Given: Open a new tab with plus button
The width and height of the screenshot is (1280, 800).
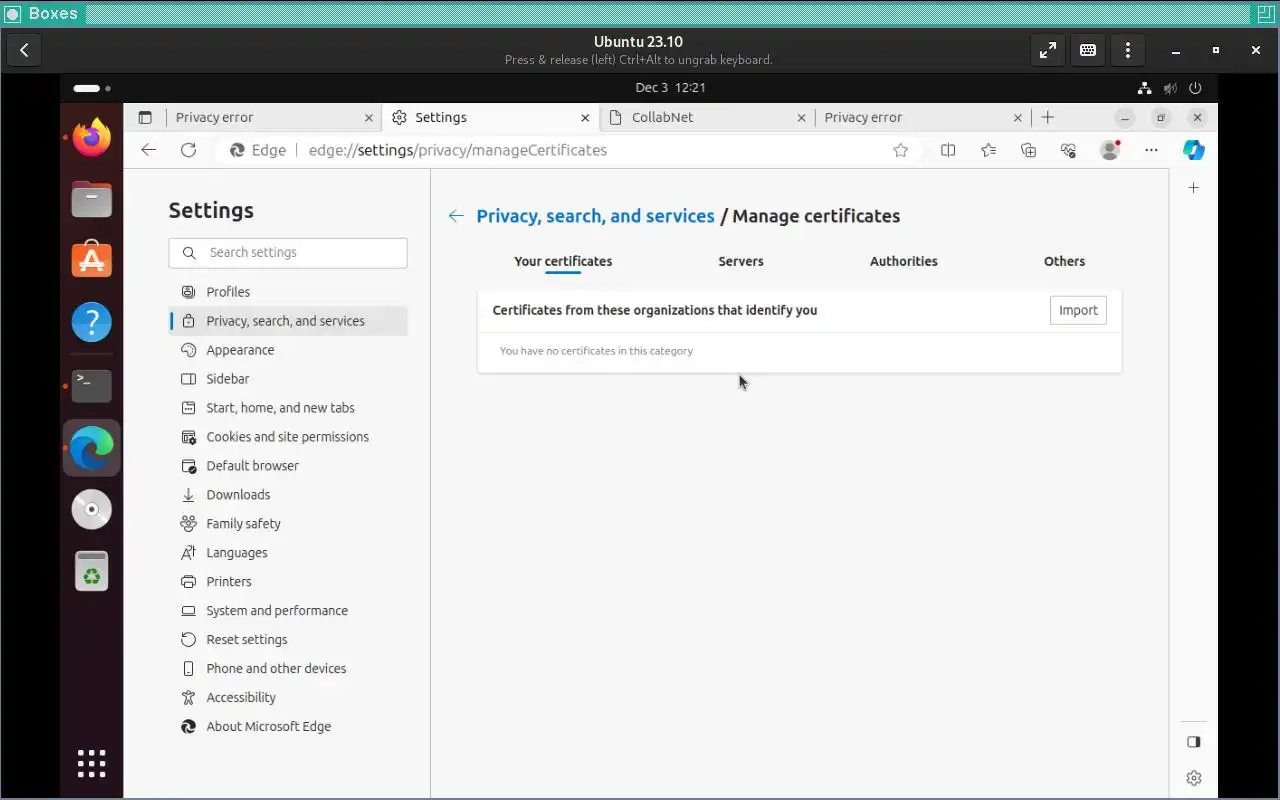Looking at the screenshot, I should (x=1047, y=117).
